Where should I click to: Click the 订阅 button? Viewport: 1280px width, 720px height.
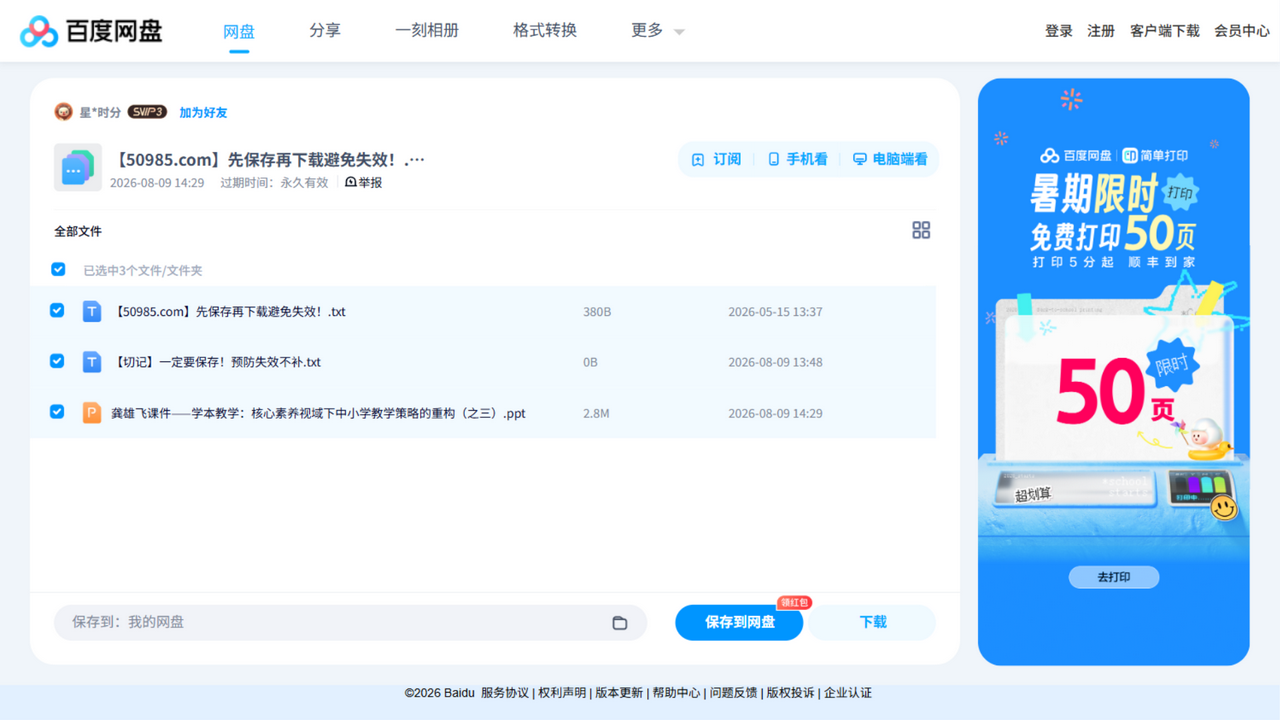[x=716, y=159]
